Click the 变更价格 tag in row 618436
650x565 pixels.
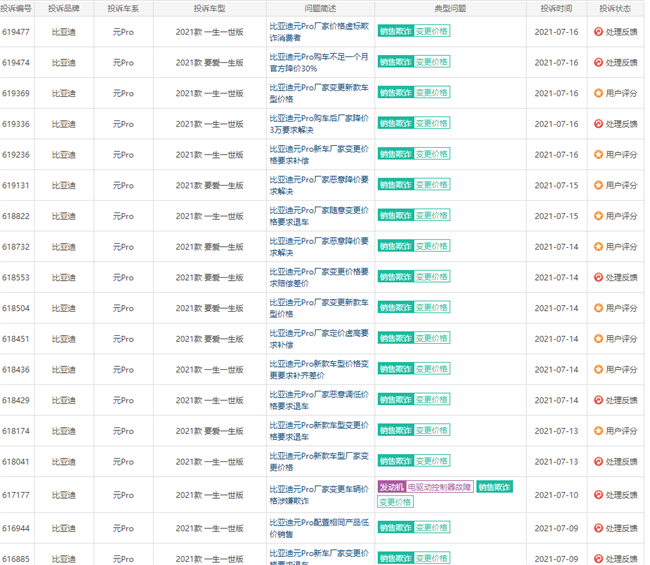pyautogui.click(x=432, y=369)
